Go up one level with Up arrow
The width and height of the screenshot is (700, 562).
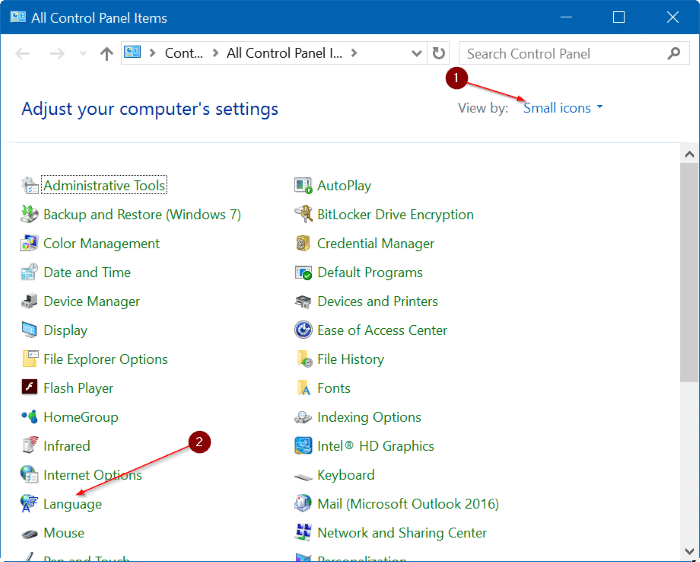pyautogui.click(x=106, y=54)
